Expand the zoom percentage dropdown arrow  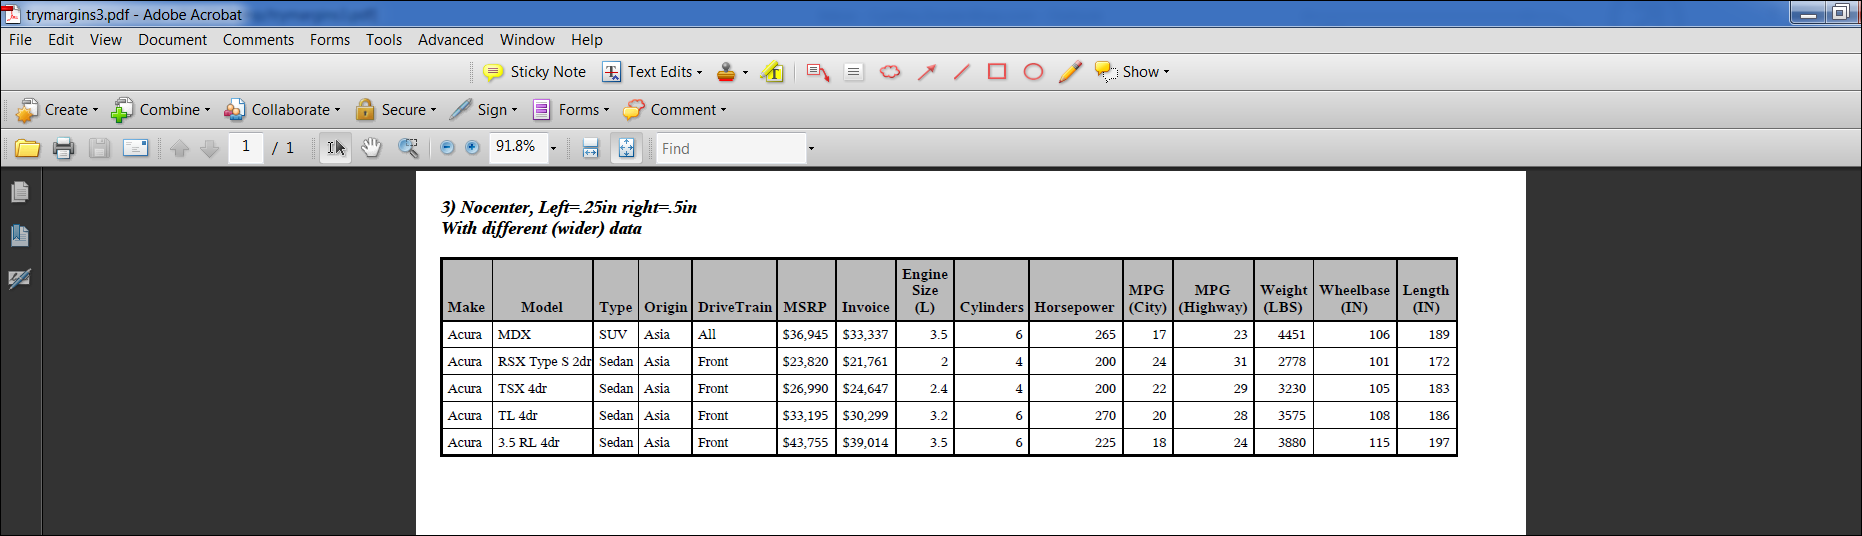(553, 148)
